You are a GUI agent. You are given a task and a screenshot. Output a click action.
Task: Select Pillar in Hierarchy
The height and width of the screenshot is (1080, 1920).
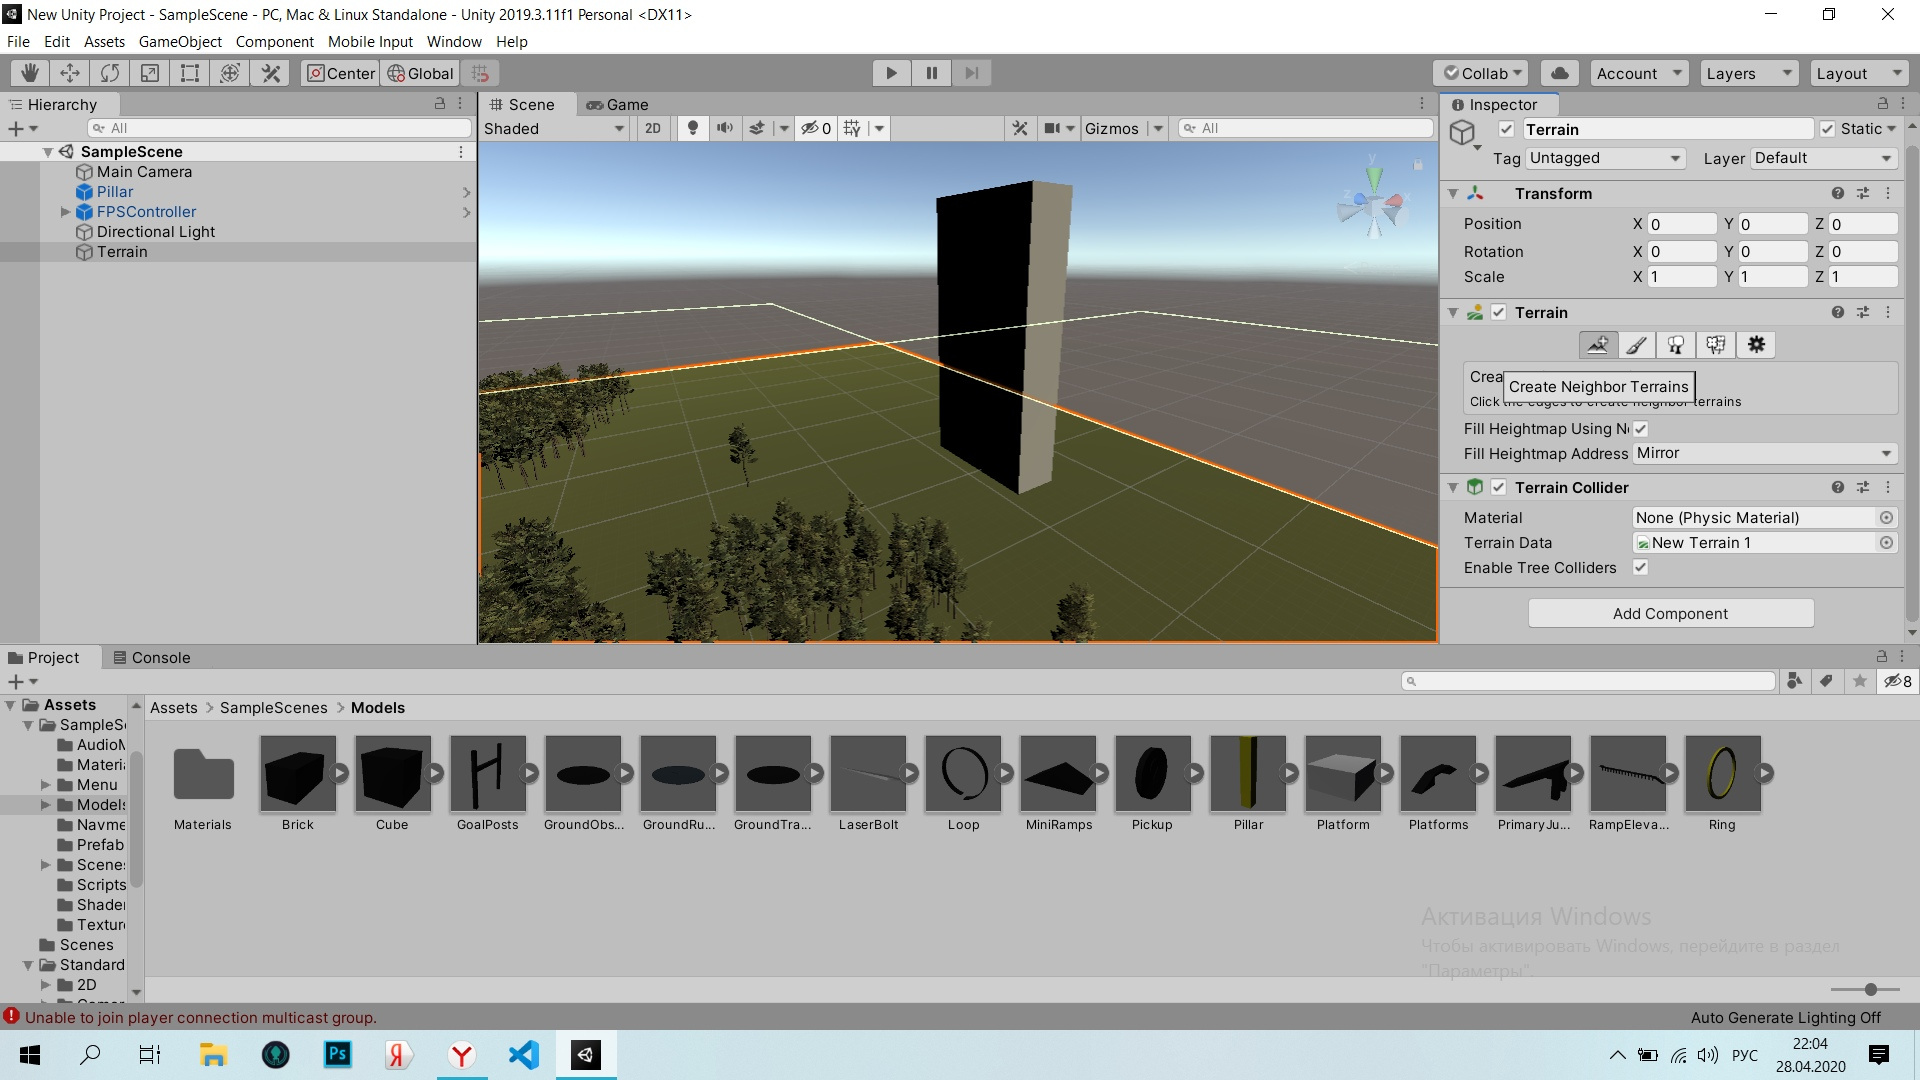click(115, 192)
